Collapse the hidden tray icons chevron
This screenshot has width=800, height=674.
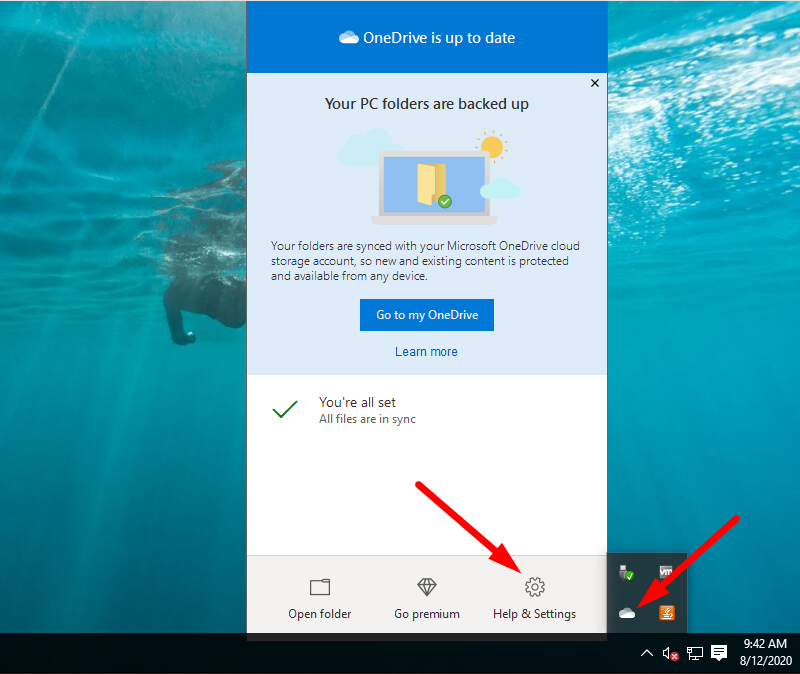pyautogui.click(x=647, y=654)
